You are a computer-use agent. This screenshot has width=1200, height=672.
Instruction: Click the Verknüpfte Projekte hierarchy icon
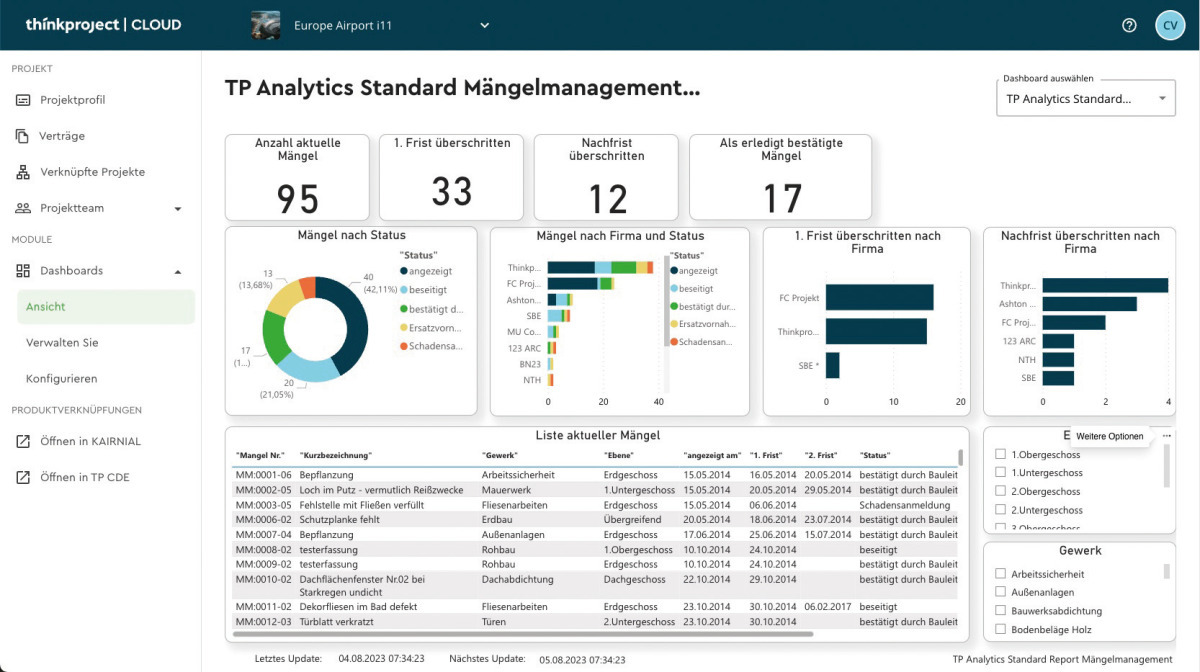(23, 172)
